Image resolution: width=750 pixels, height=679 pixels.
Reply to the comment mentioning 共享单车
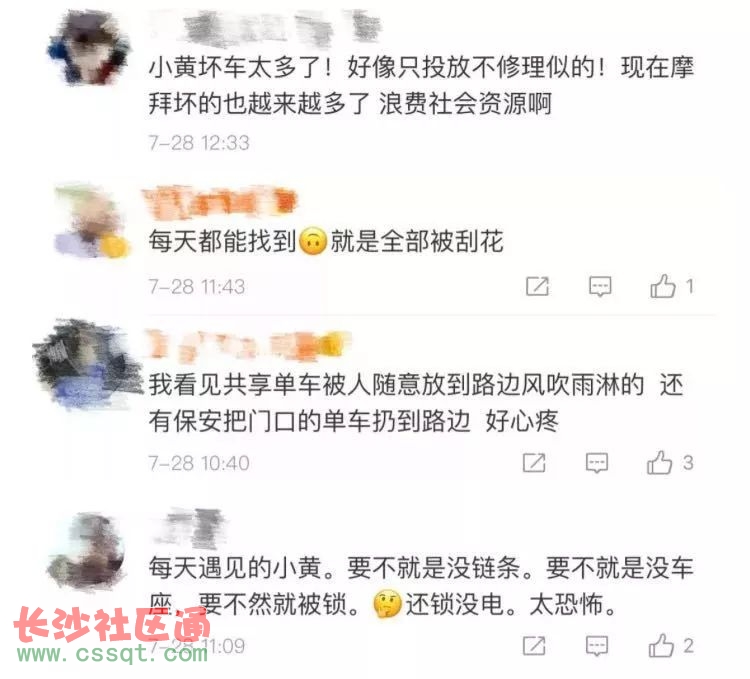click(596, 463)
